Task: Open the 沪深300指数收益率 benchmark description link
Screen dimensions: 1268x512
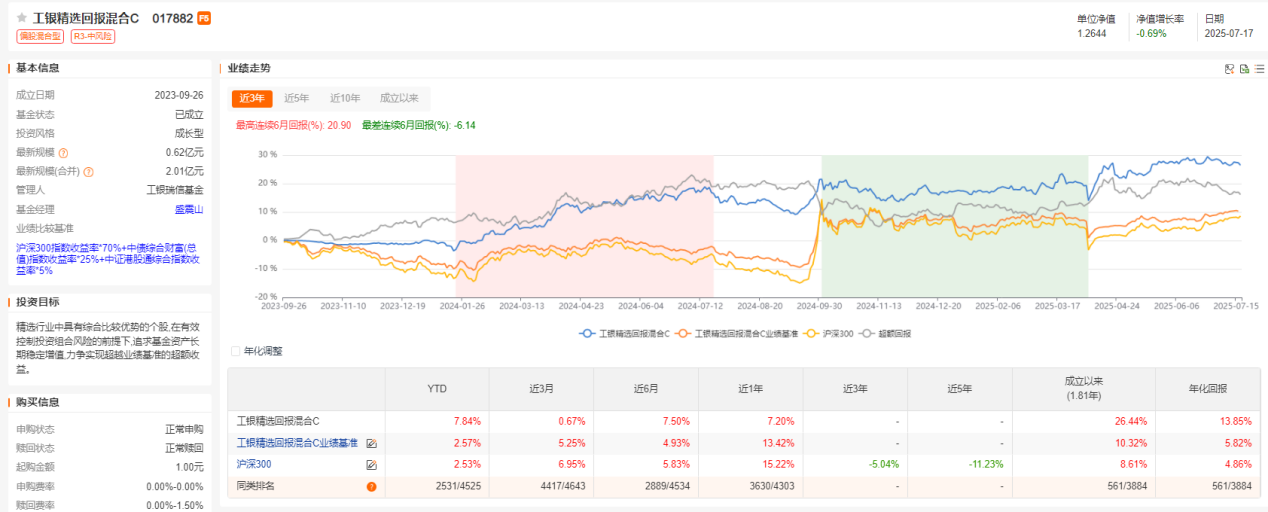Action: [x=108, y=259]
